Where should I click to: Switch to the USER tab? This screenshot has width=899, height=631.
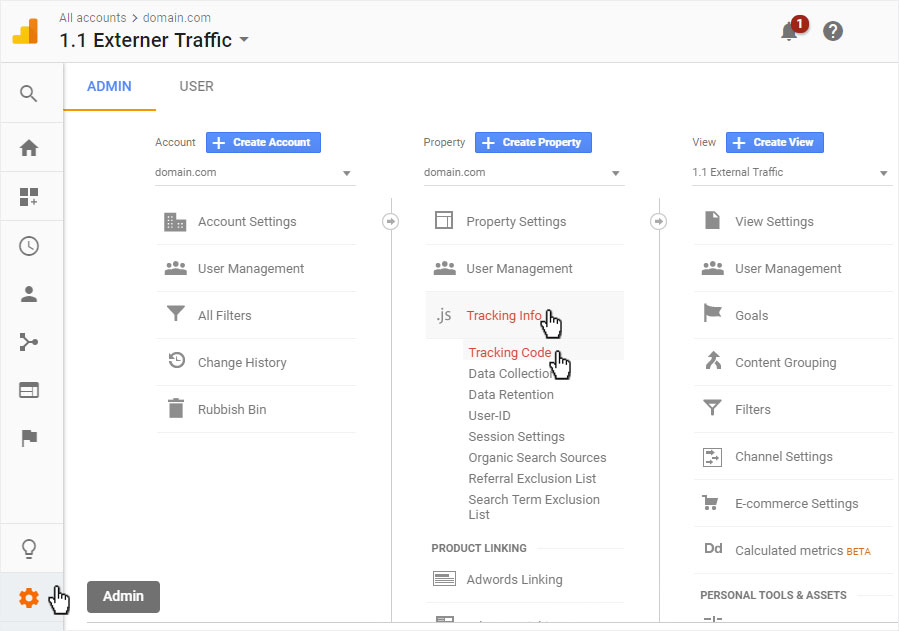click(x=197, y=87)
